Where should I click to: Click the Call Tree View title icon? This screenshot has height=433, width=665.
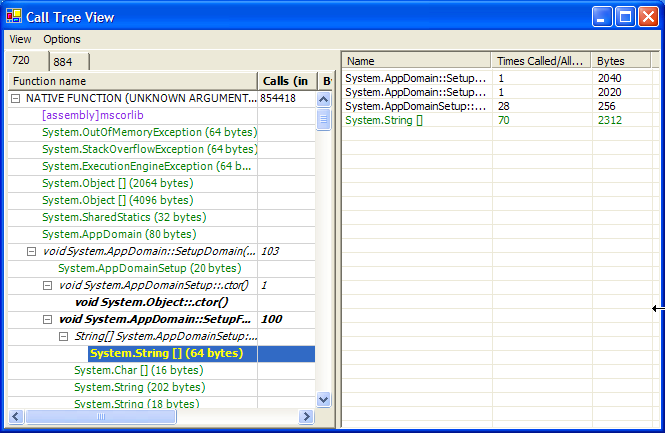coord(14,16)
